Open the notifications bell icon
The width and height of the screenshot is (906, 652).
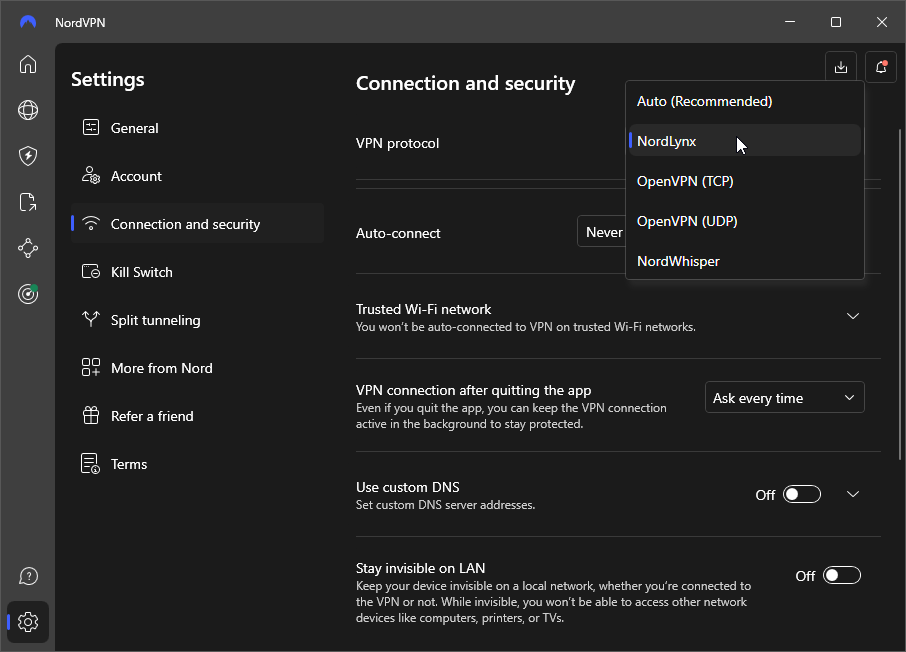(x=881, y=67)
